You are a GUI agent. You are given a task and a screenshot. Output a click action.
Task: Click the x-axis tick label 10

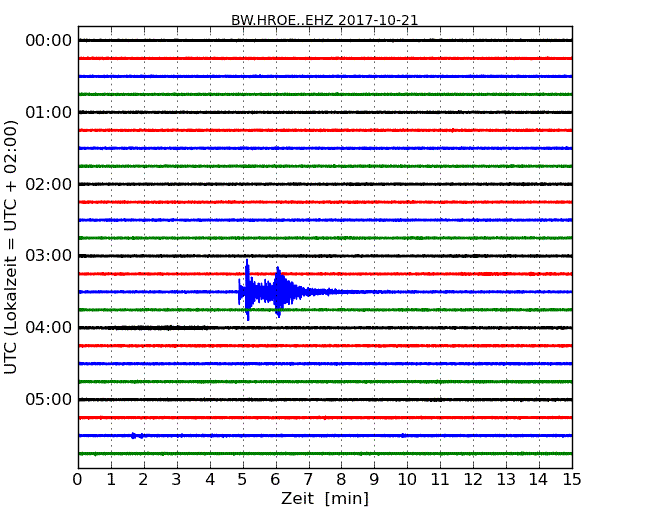click(x=407, y=480)
